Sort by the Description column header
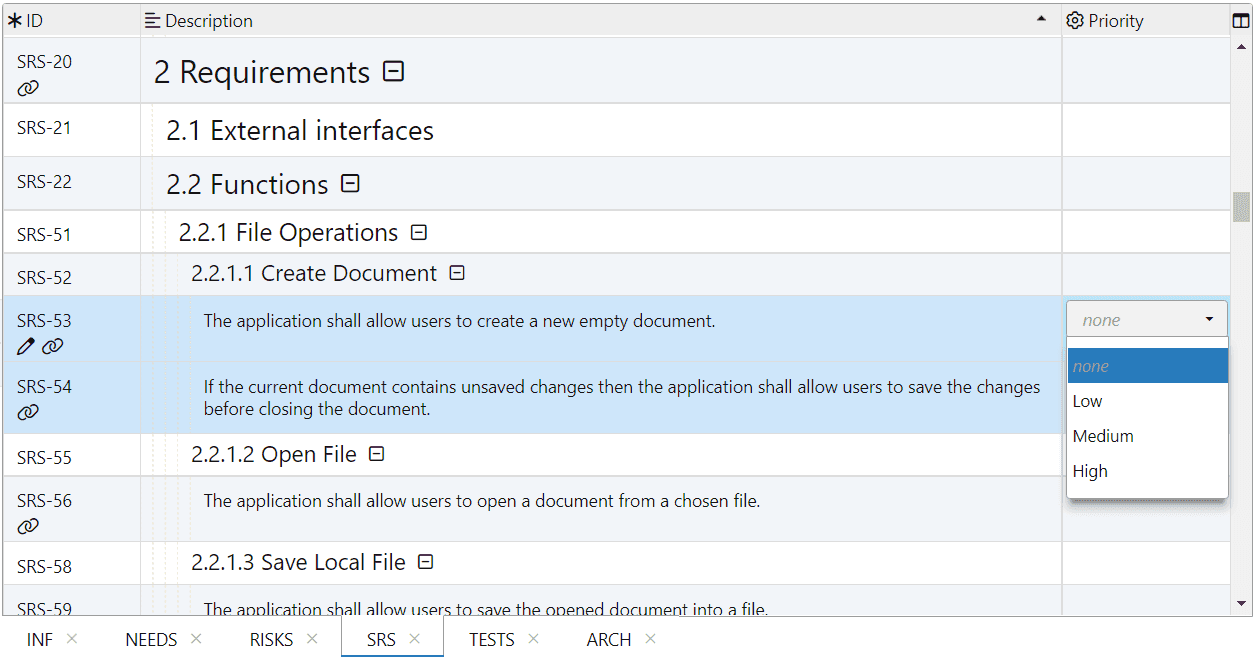Screen dimensions: 1253x657 [600, 21]
